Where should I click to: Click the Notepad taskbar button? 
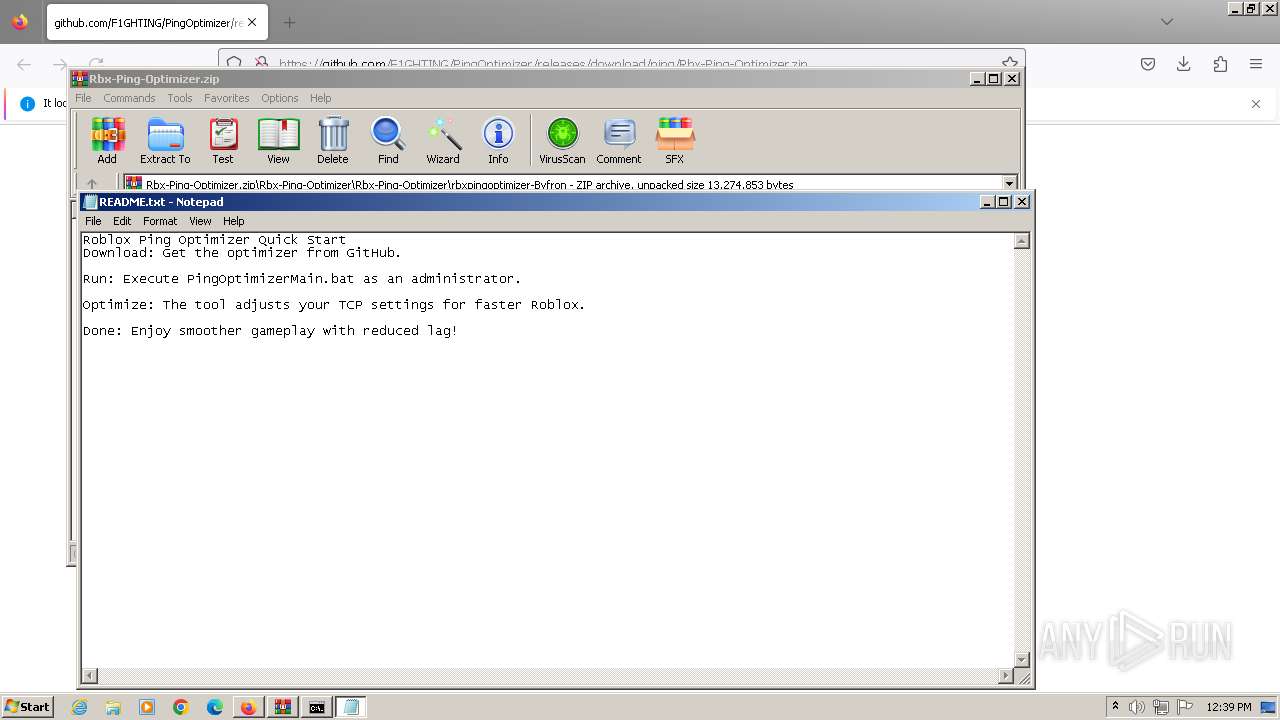point(350,707)
